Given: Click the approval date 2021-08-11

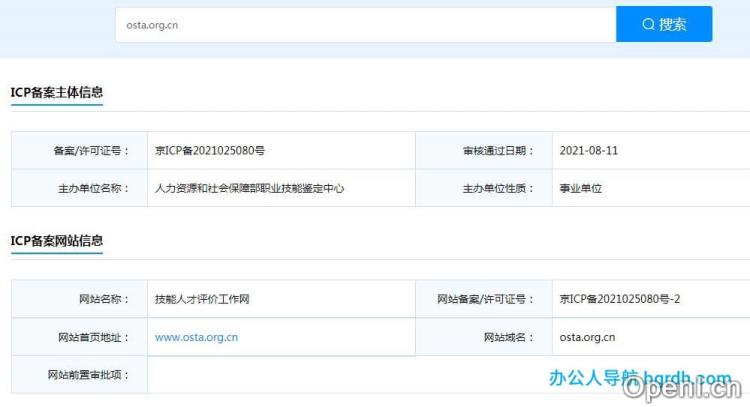Looking at the screenshot, I should point(589,150).
